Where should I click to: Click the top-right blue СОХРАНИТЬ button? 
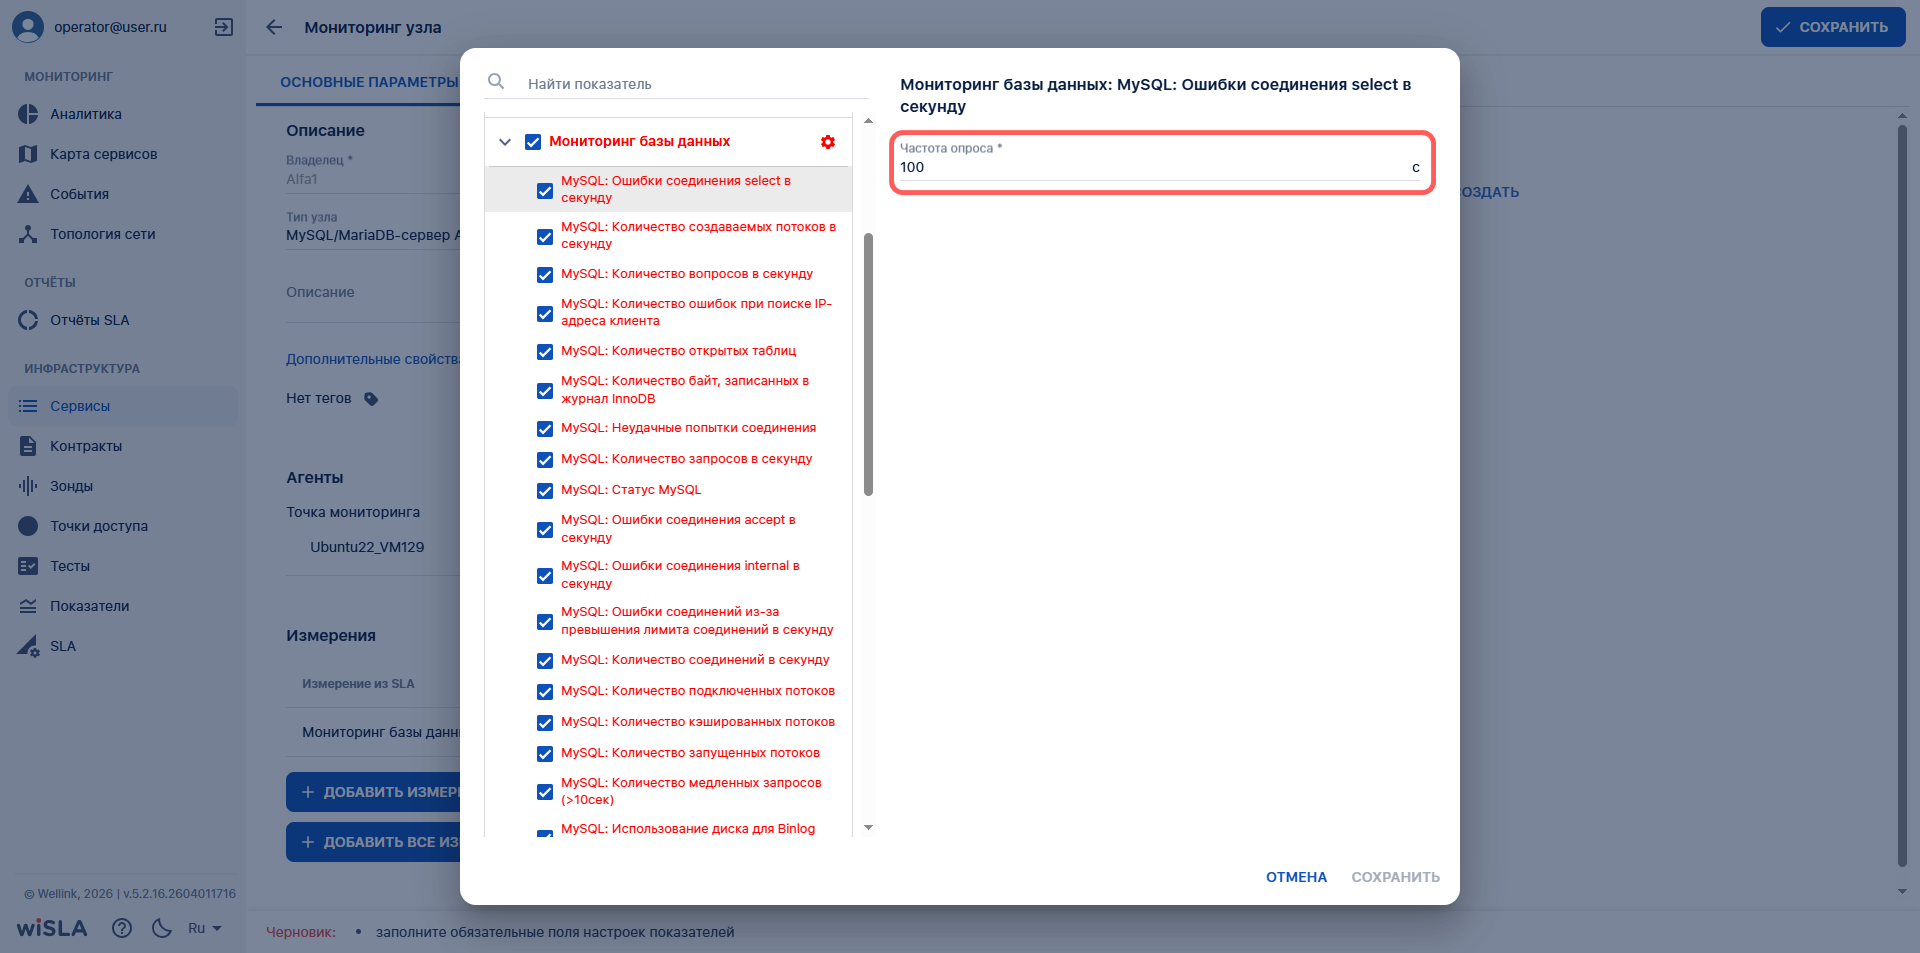1833,27
